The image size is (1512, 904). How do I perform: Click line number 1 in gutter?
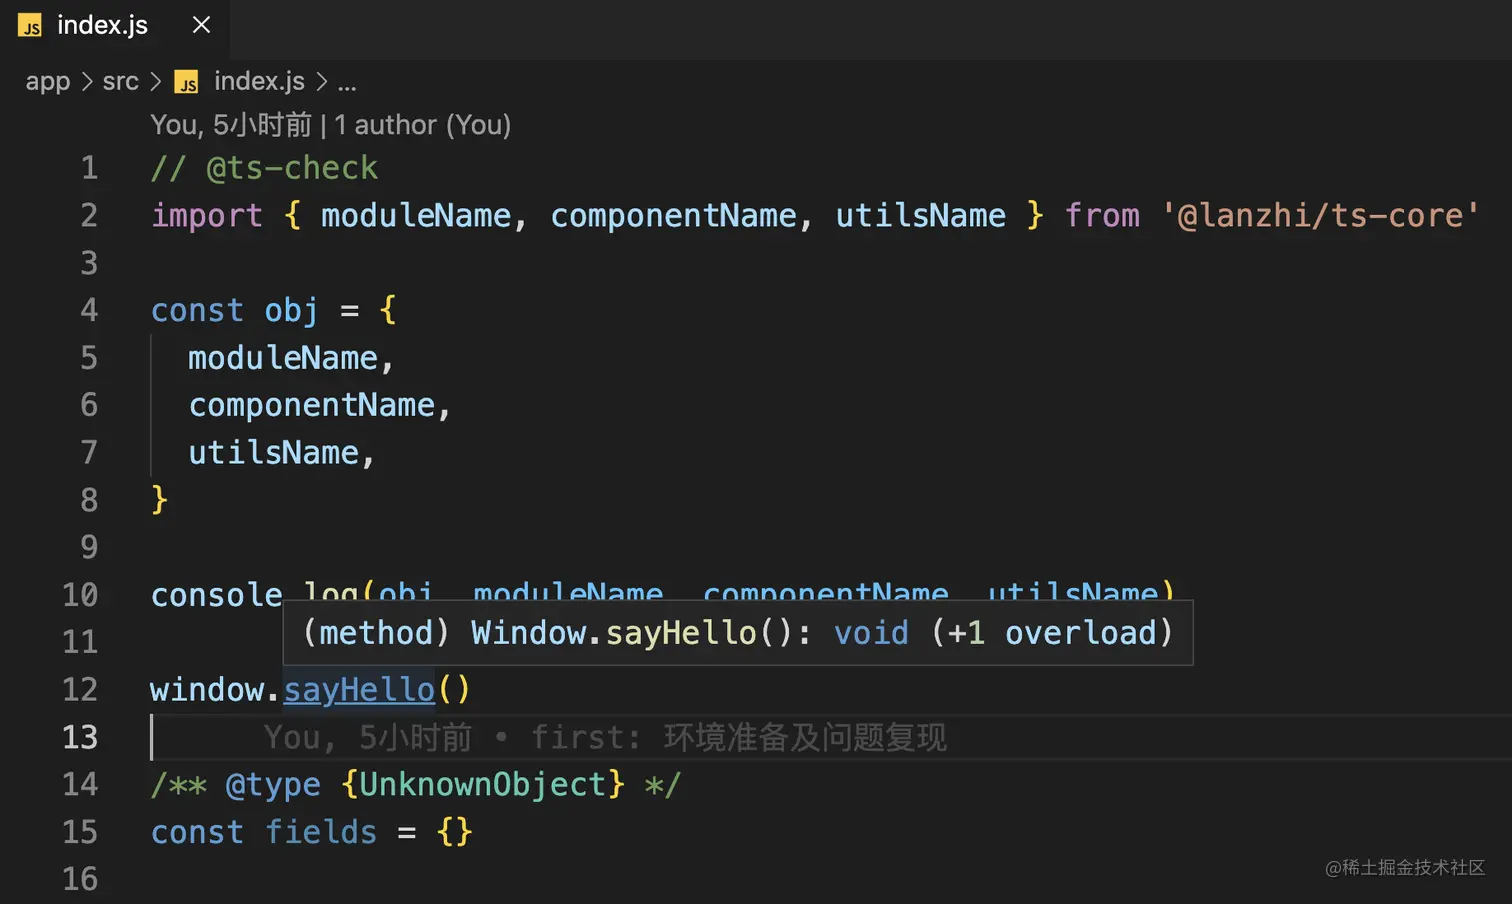[x=89, y=168]
